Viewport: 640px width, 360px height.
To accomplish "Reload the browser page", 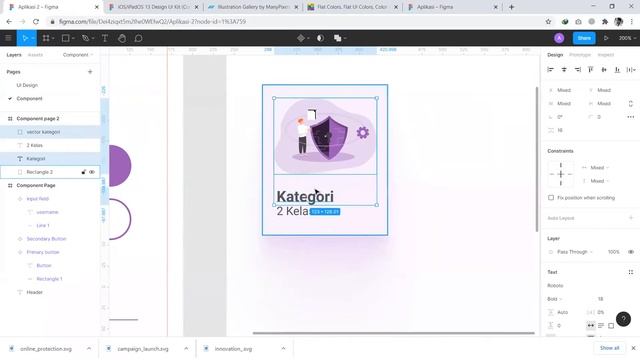I will 36,22.
